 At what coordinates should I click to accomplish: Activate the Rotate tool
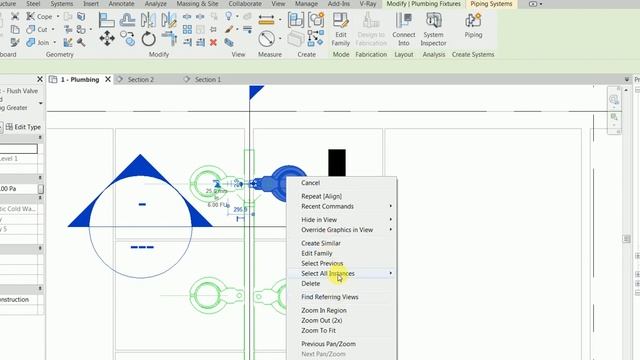point(149,39)
